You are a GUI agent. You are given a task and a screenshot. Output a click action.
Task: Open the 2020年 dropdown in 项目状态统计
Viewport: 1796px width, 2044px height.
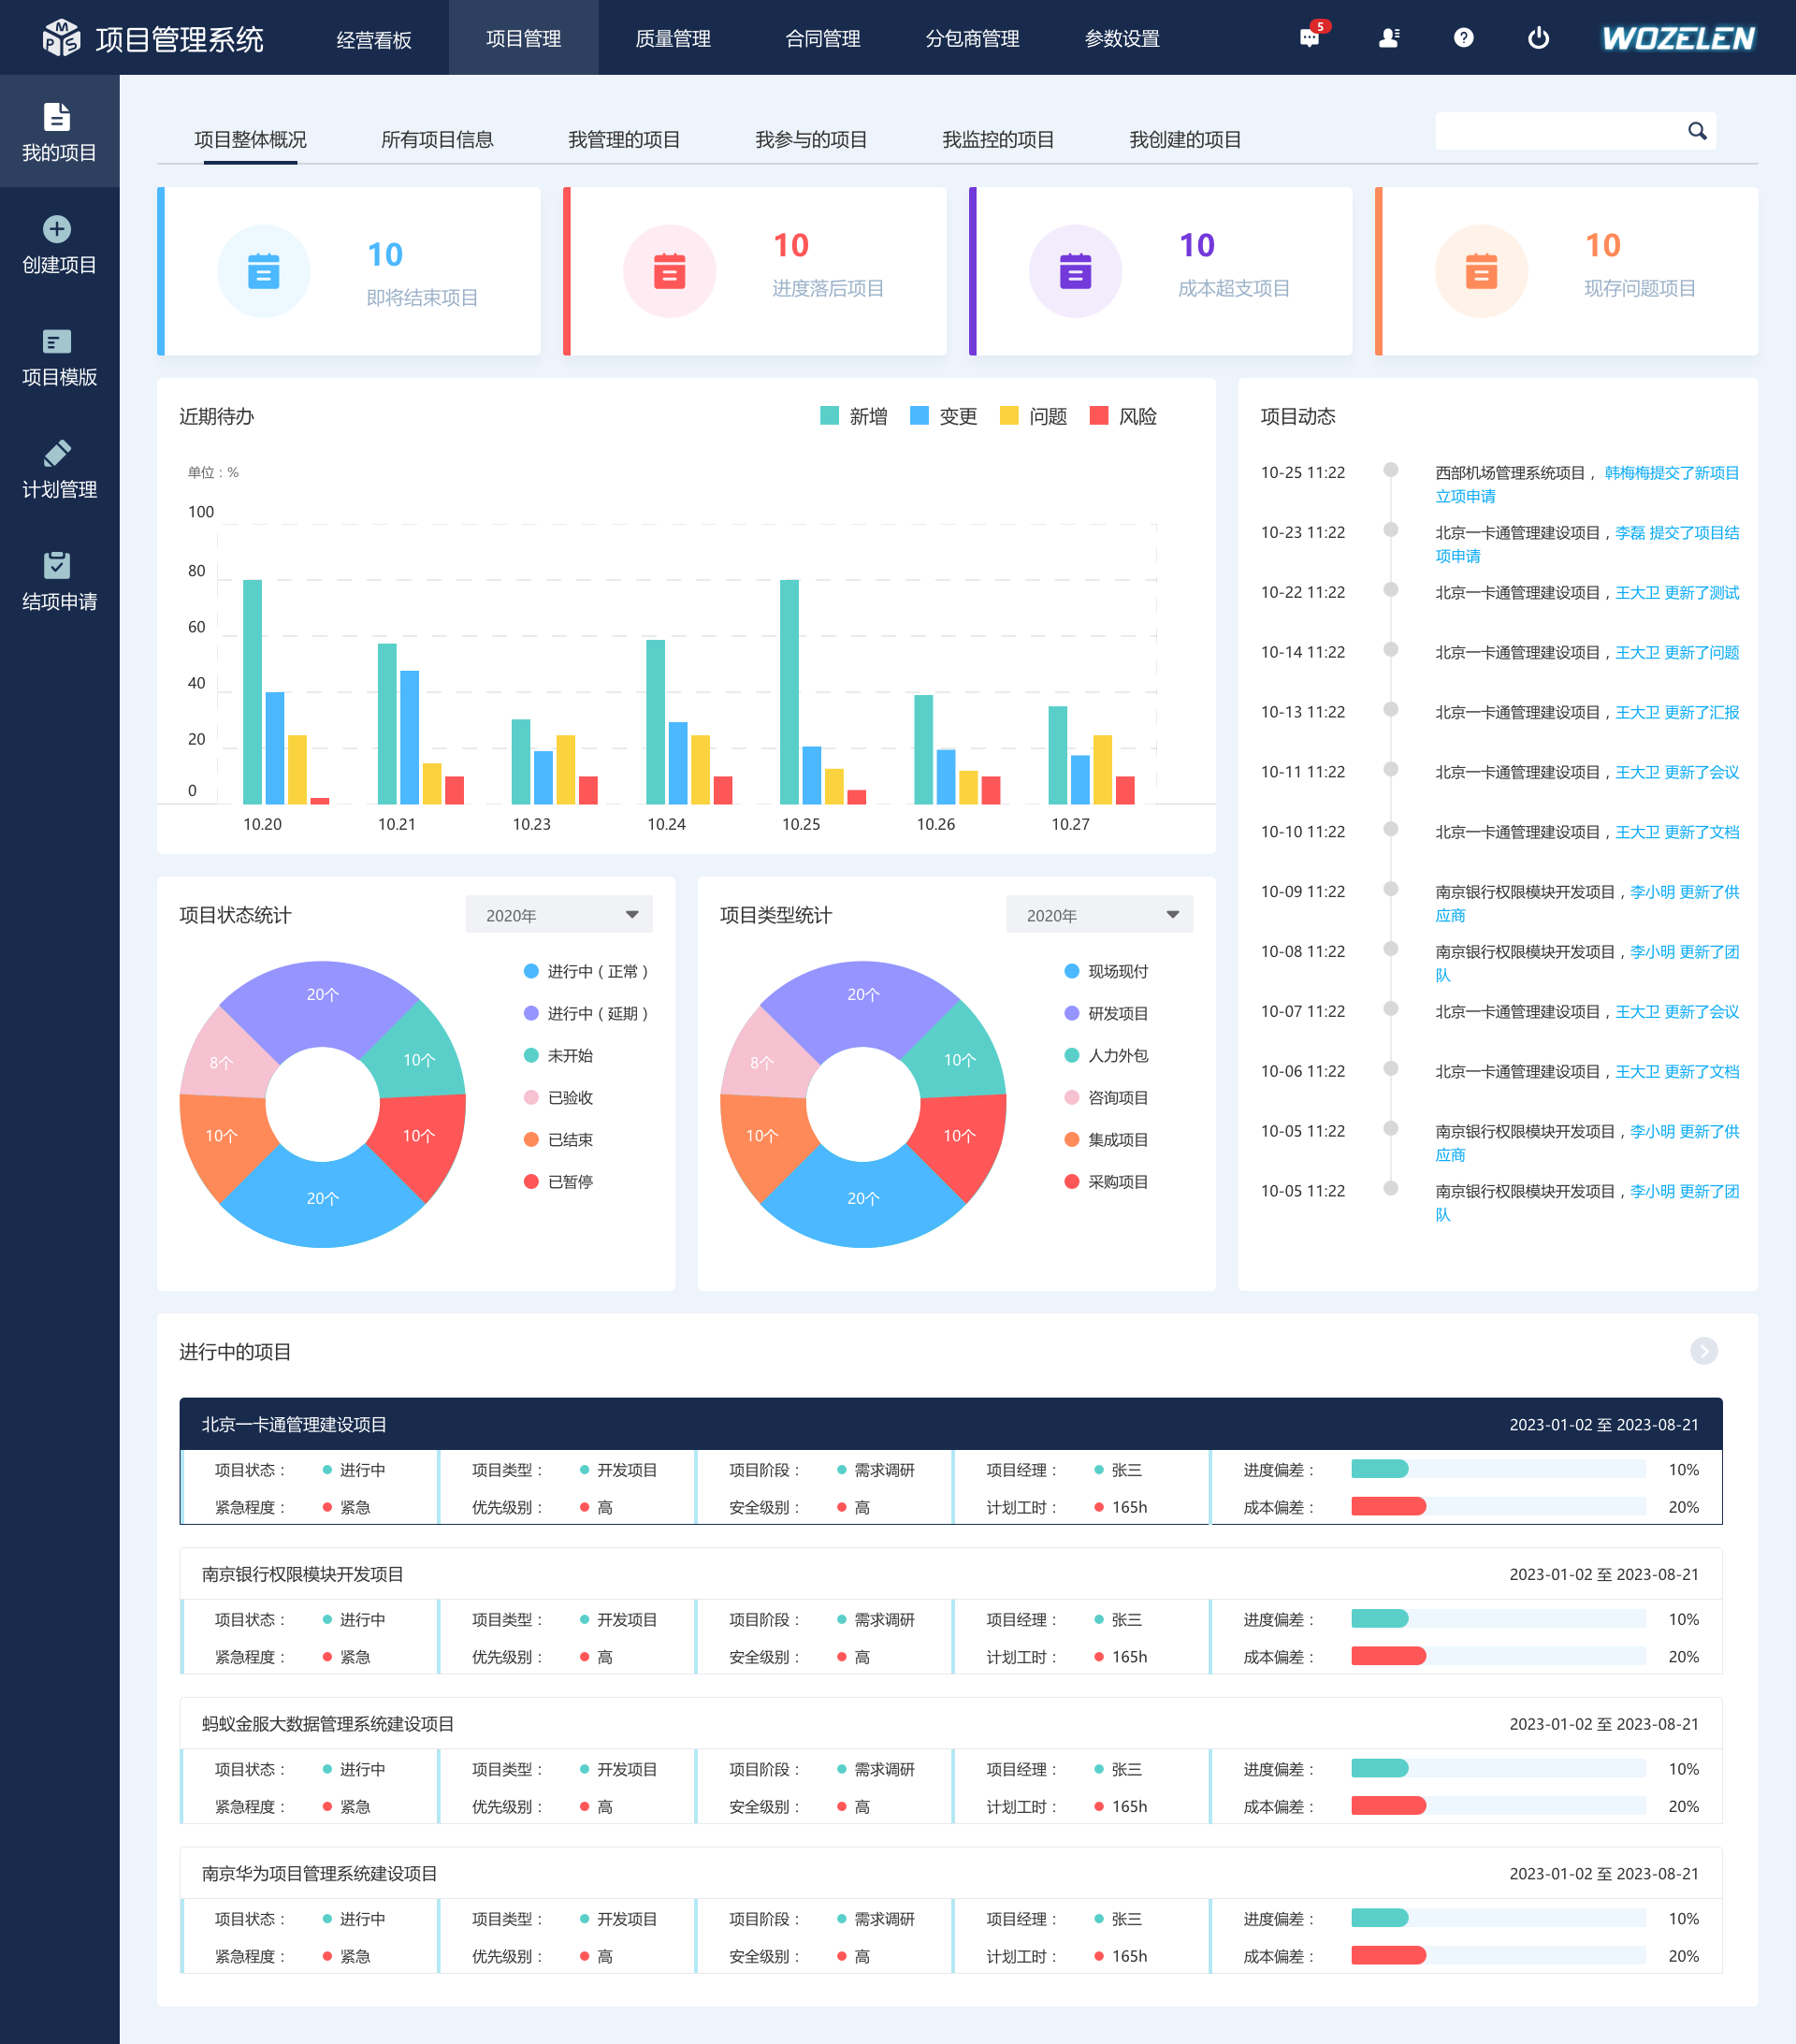559,915
